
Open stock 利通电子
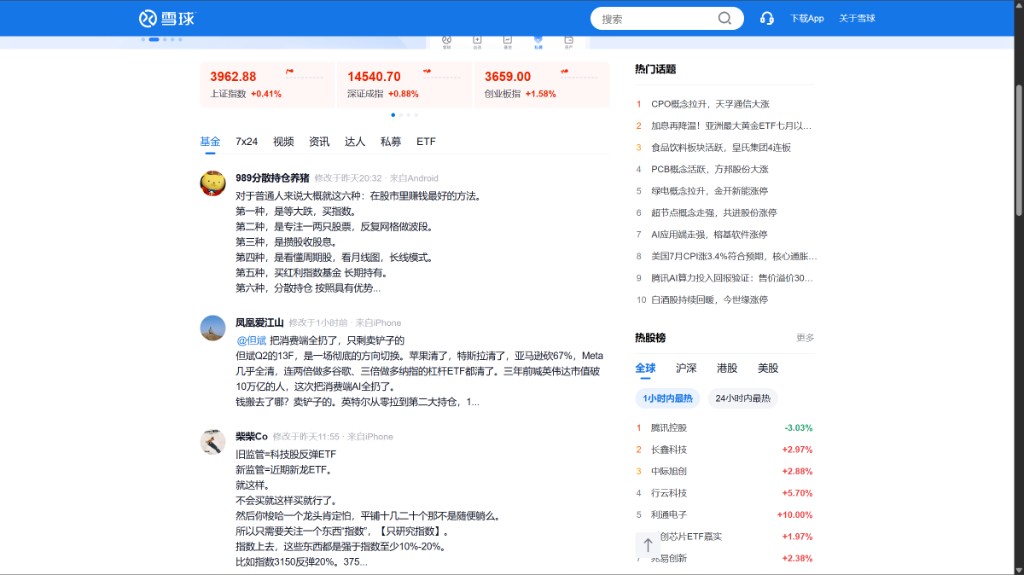tap(669, 515)
